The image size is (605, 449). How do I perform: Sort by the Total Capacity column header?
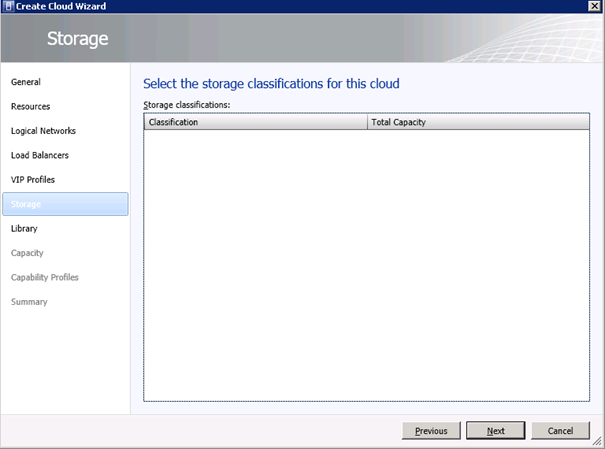click(x=478, y=122)
